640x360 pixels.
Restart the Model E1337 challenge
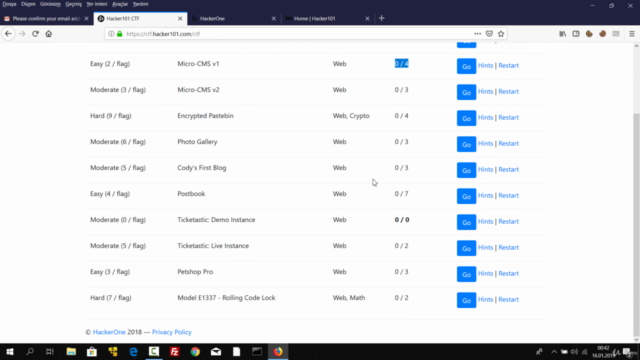tap(509, 300)
